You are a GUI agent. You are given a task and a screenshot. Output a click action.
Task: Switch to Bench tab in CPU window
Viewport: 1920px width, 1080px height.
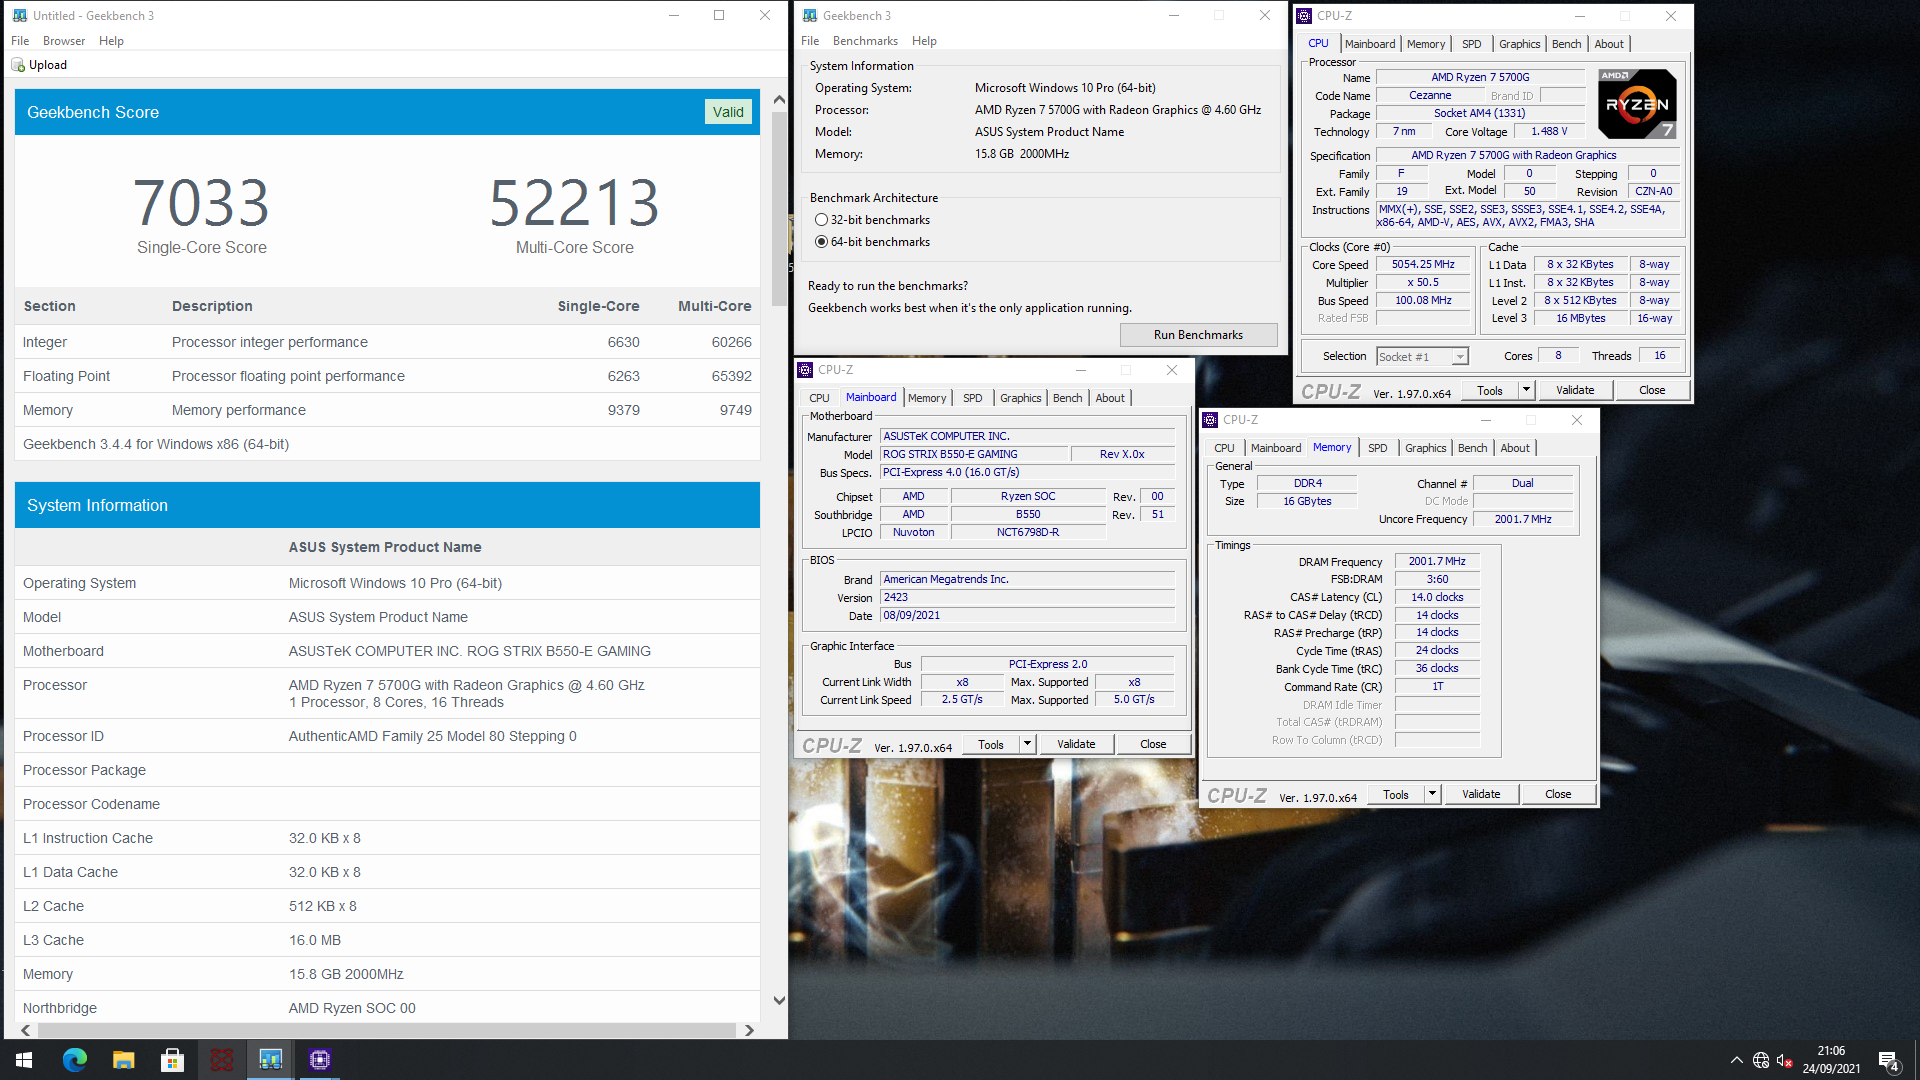(1567, 44)
